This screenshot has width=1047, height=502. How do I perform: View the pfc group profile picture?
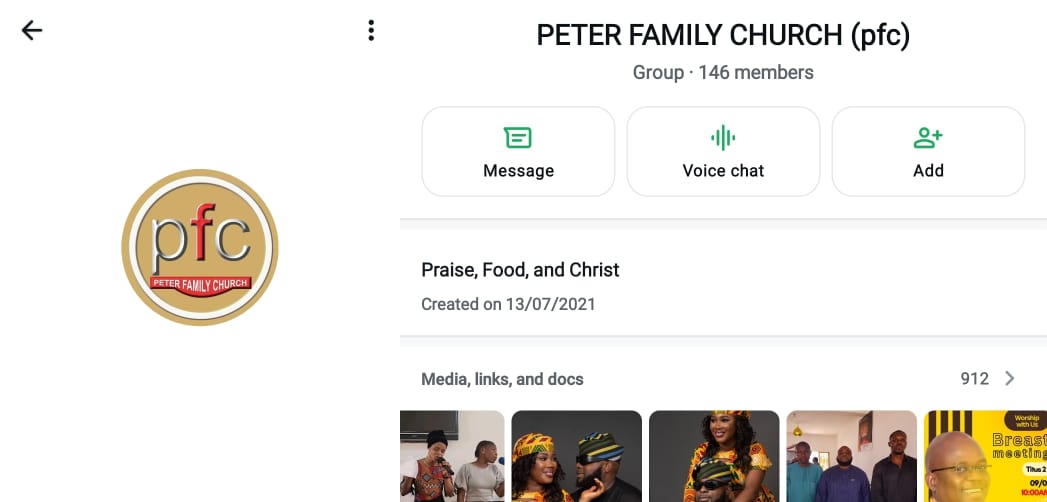pyautogui.click(x=200, y=247)
